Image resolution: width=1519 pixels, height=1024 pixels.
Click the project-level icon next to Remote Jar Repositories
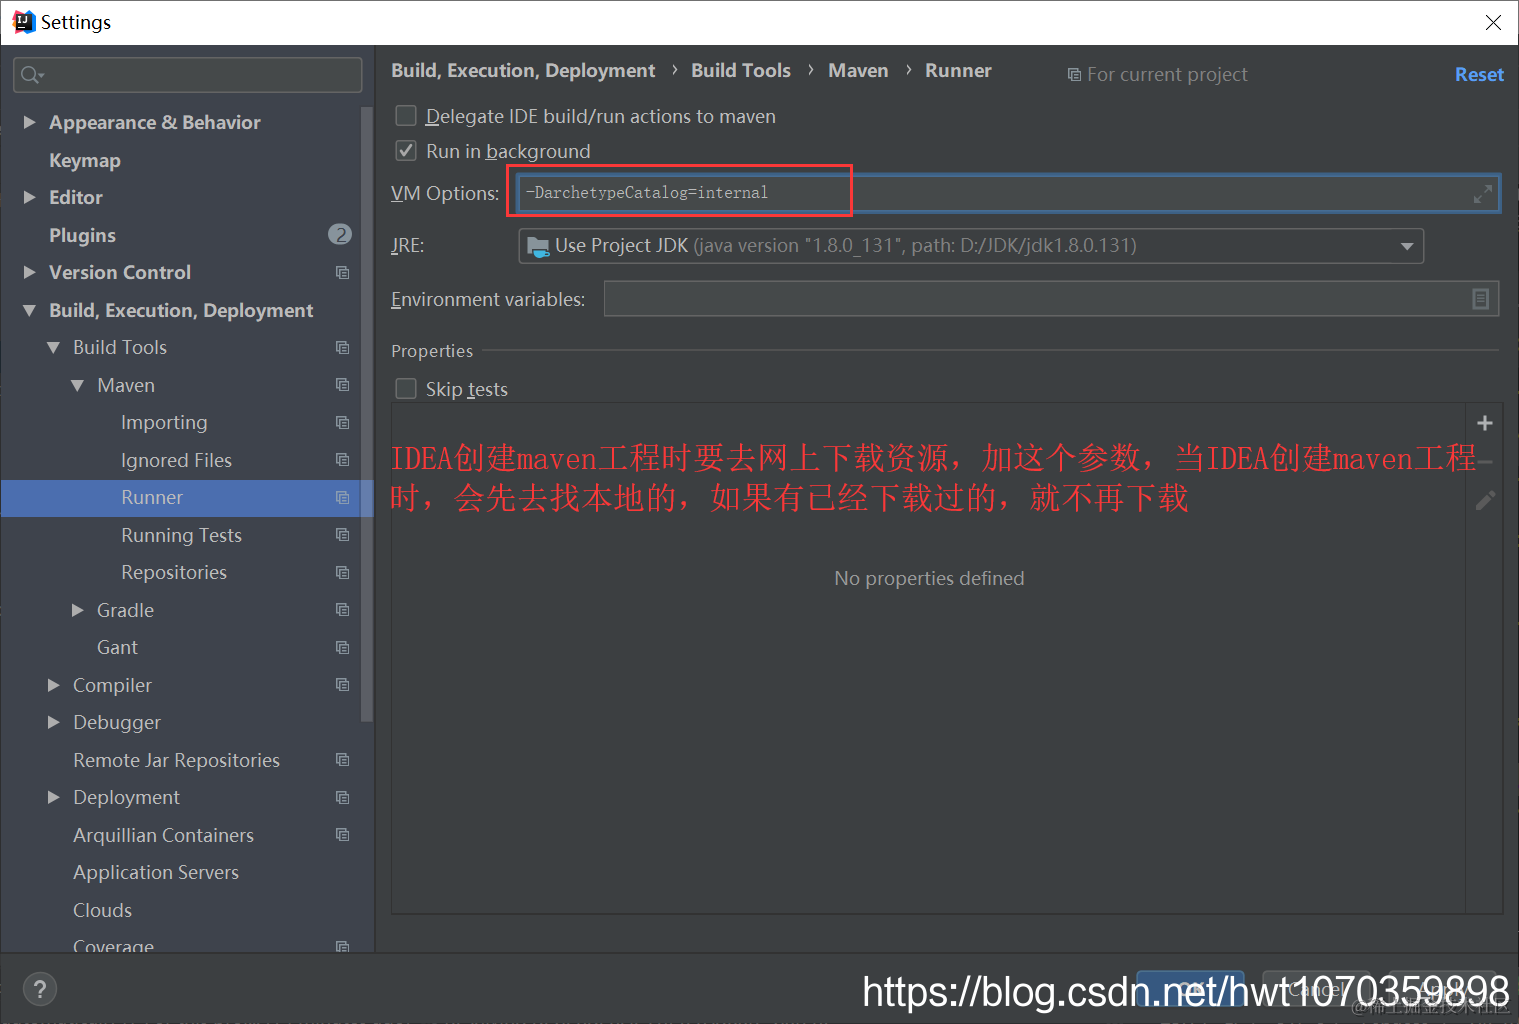click(342, 760)
